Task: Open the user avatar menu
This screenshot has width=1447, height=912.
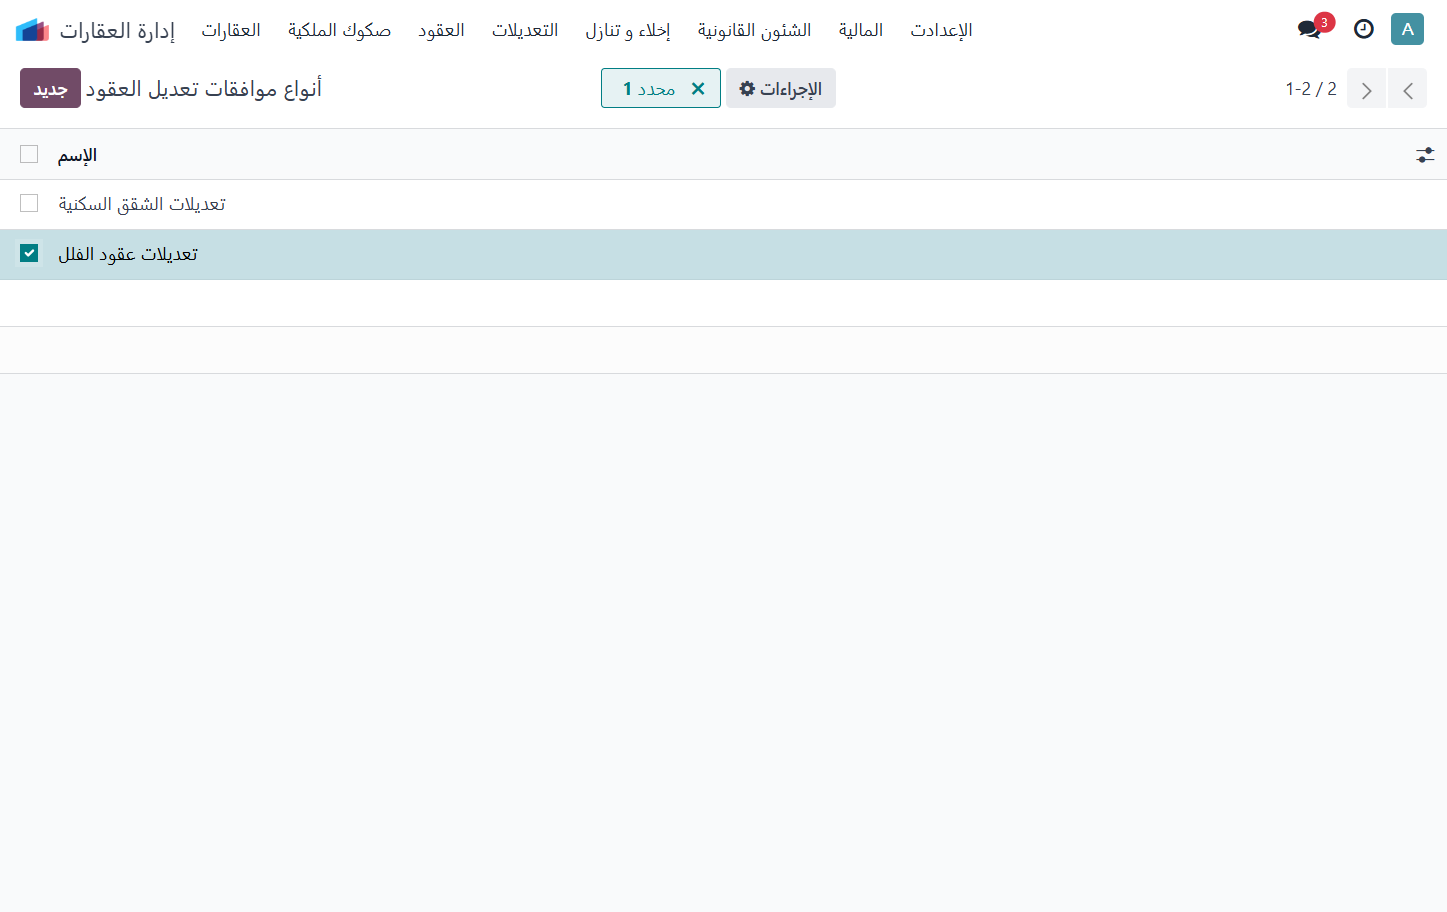Action: (1407, 29)
